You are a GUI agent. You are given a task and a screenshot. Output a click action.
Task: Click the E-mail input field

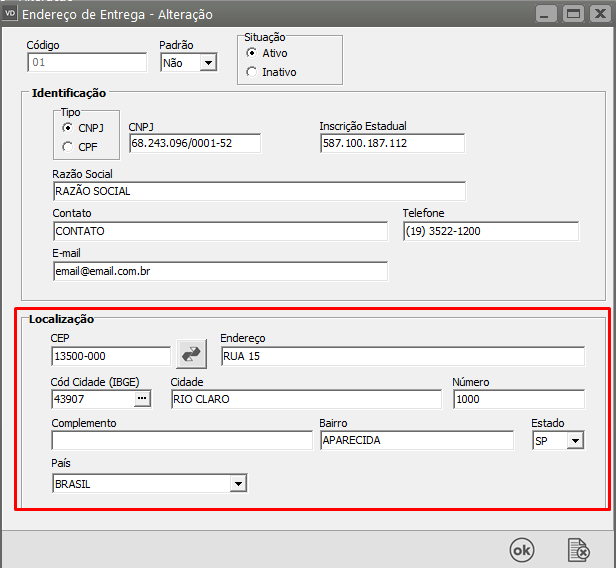tap(219, 271)
